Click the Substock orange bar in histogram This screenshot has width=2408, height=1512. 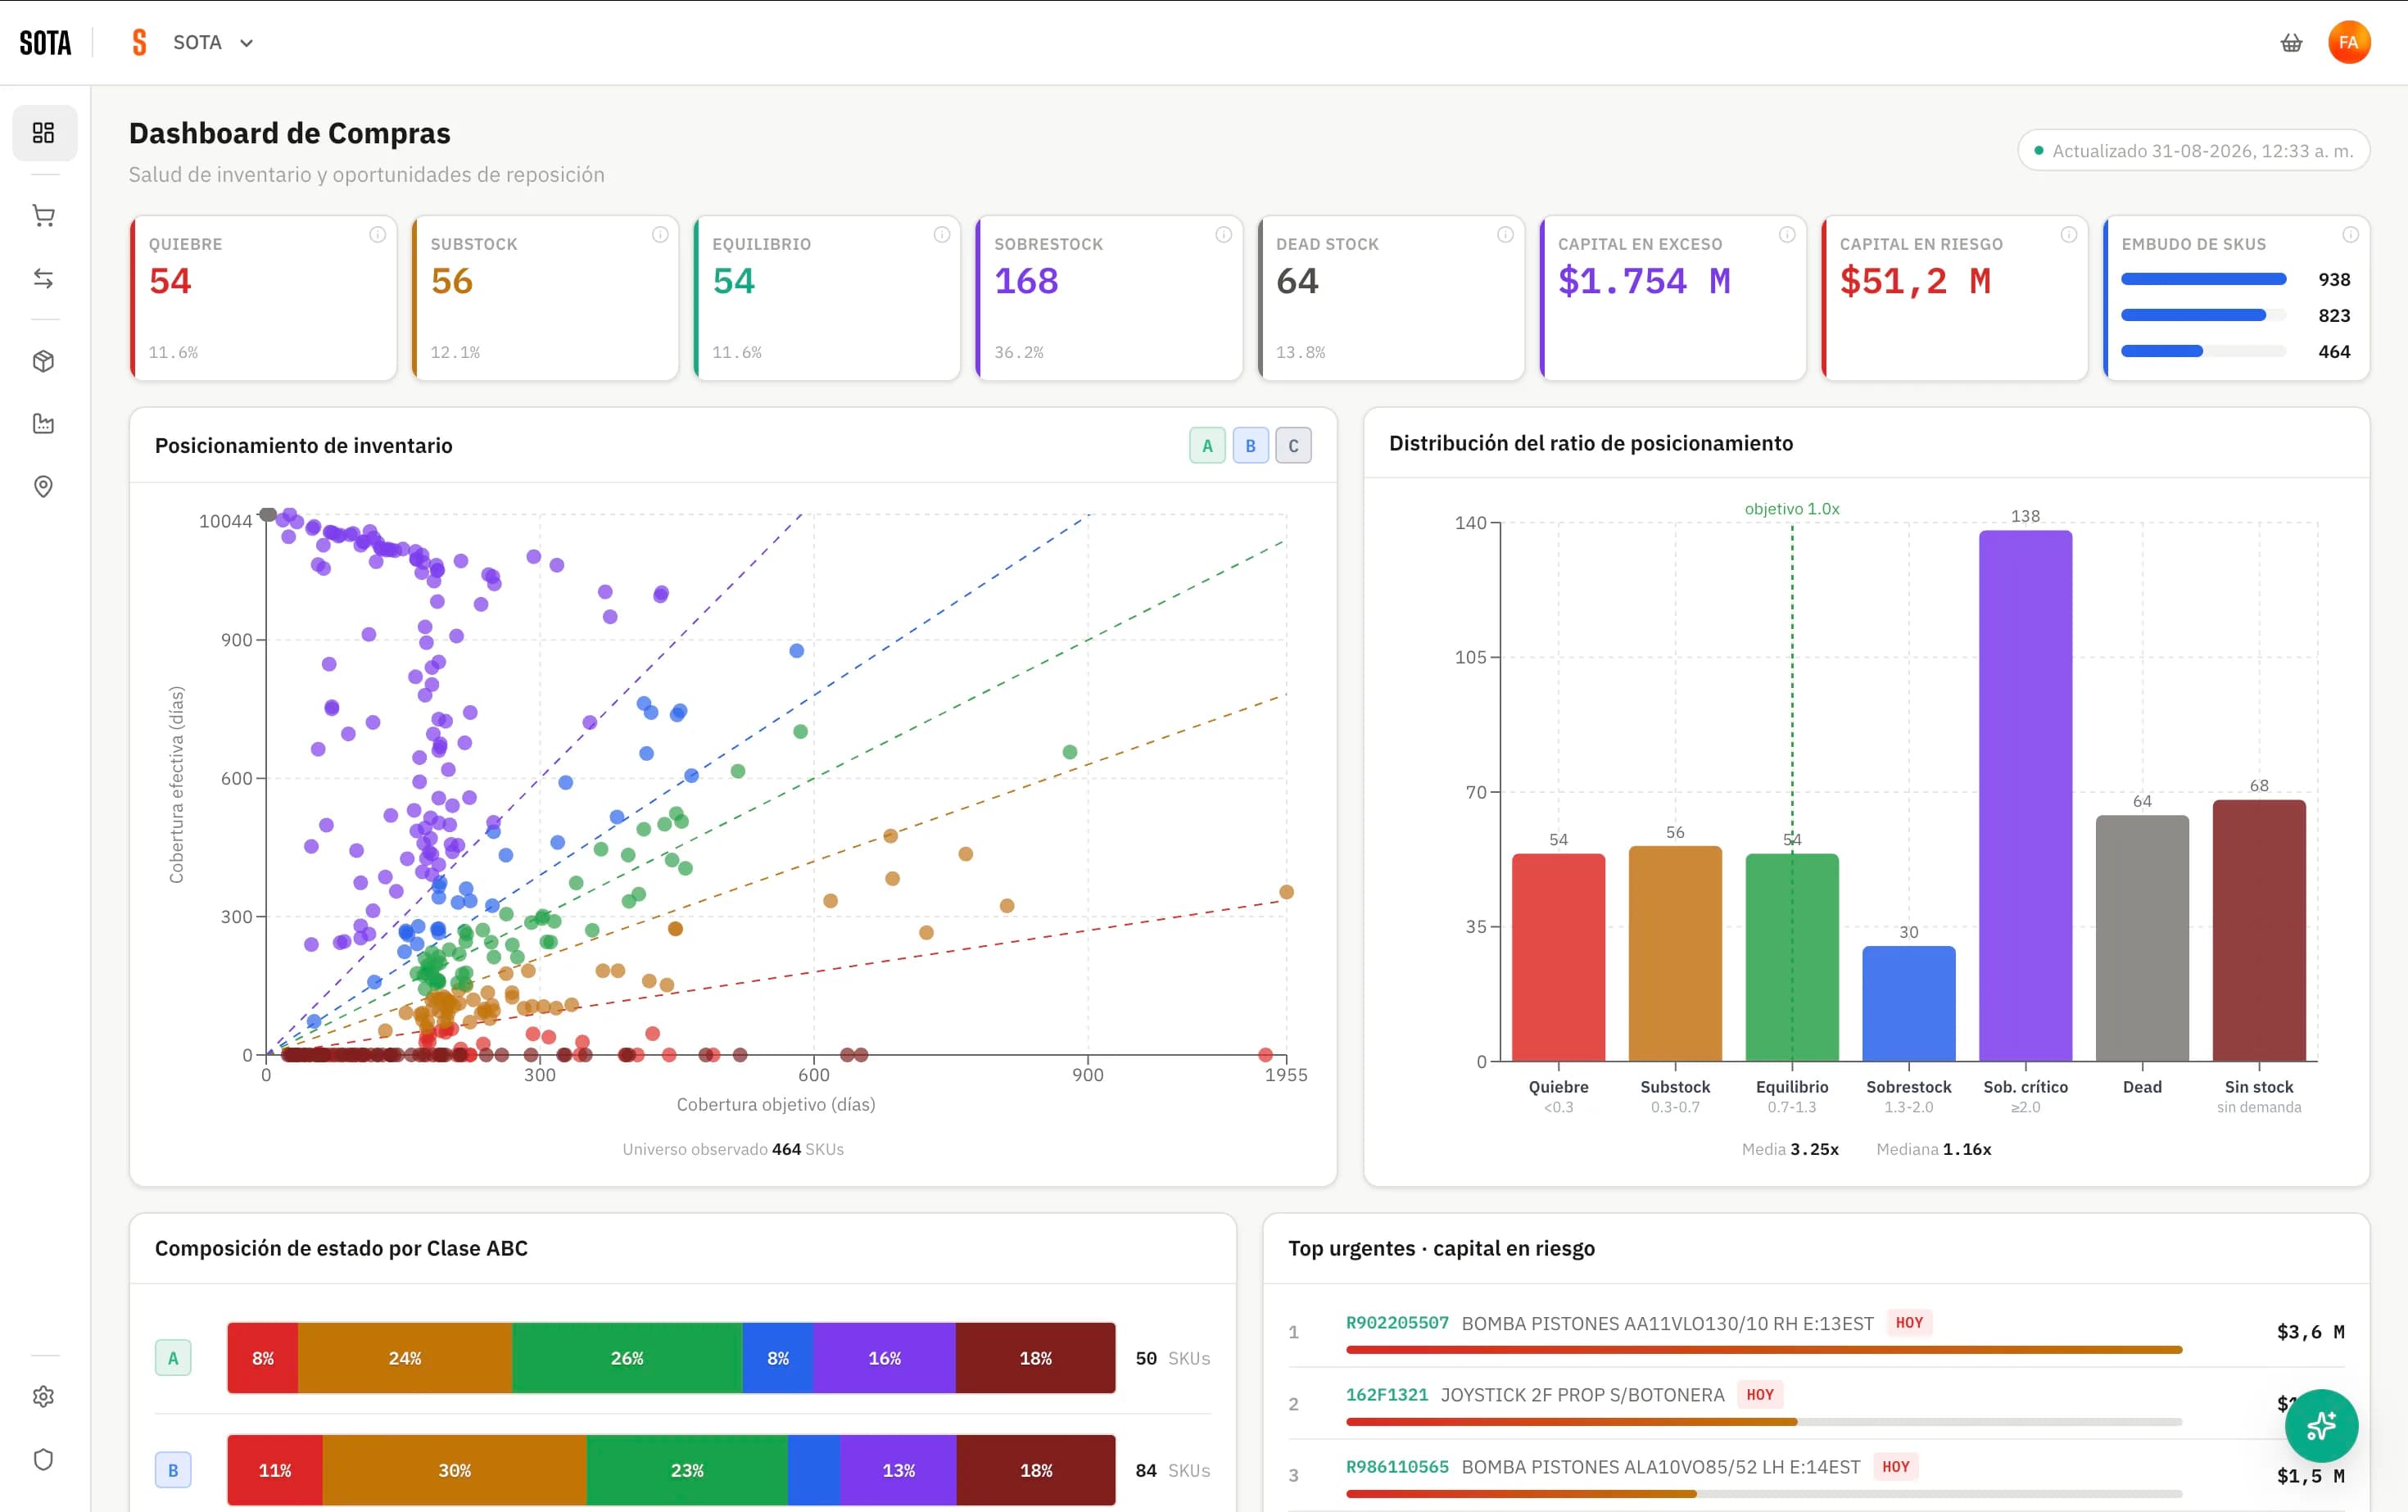[1675, 953]
